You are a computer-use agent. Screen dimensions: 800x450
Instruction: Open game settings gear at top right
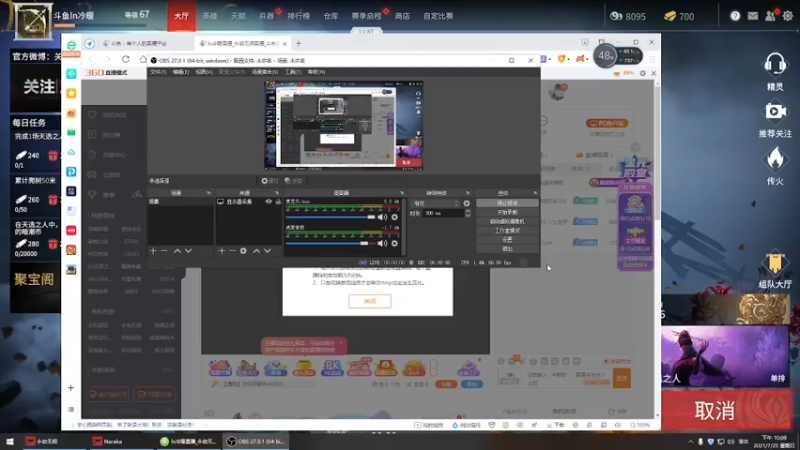(x=788, y=16)
